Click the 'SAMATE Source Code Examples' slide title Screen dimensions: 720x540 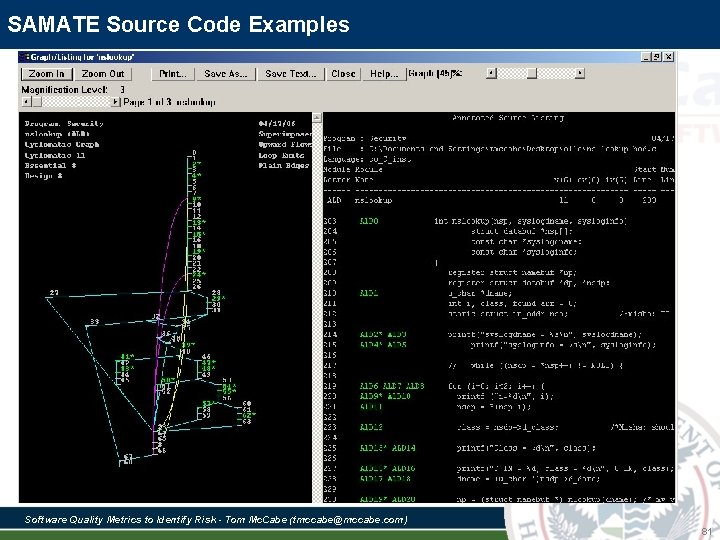click(x=178, y=24)
